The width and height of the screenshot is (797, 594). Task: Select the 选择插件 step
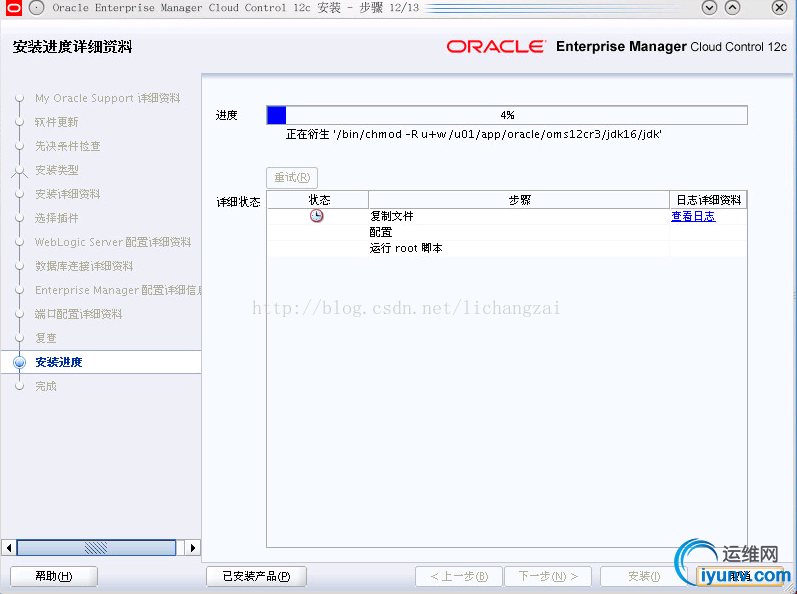(x=56, y=218)
